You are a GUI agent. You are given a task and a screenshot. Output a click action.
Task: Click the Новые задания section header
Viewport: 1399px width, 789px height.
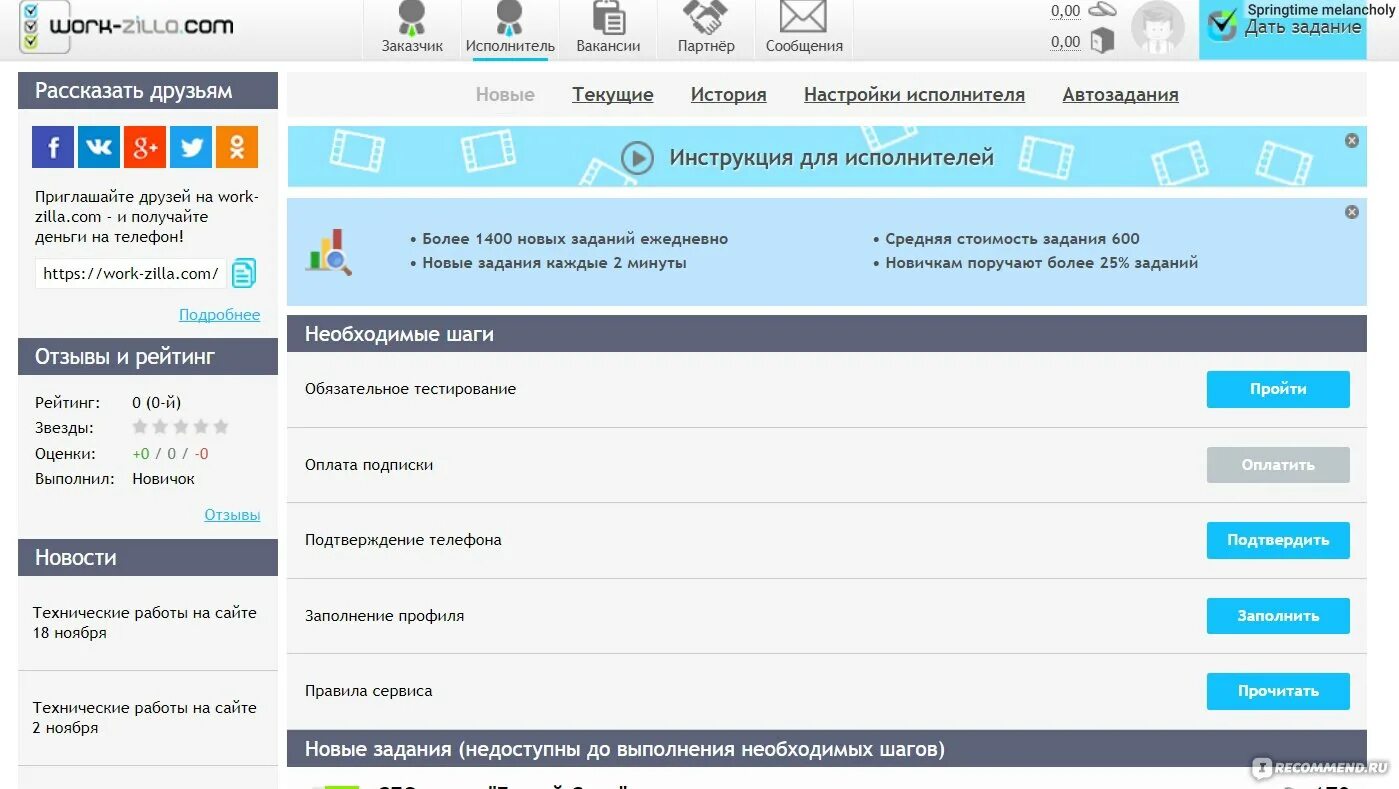click(x=827, y=749)
